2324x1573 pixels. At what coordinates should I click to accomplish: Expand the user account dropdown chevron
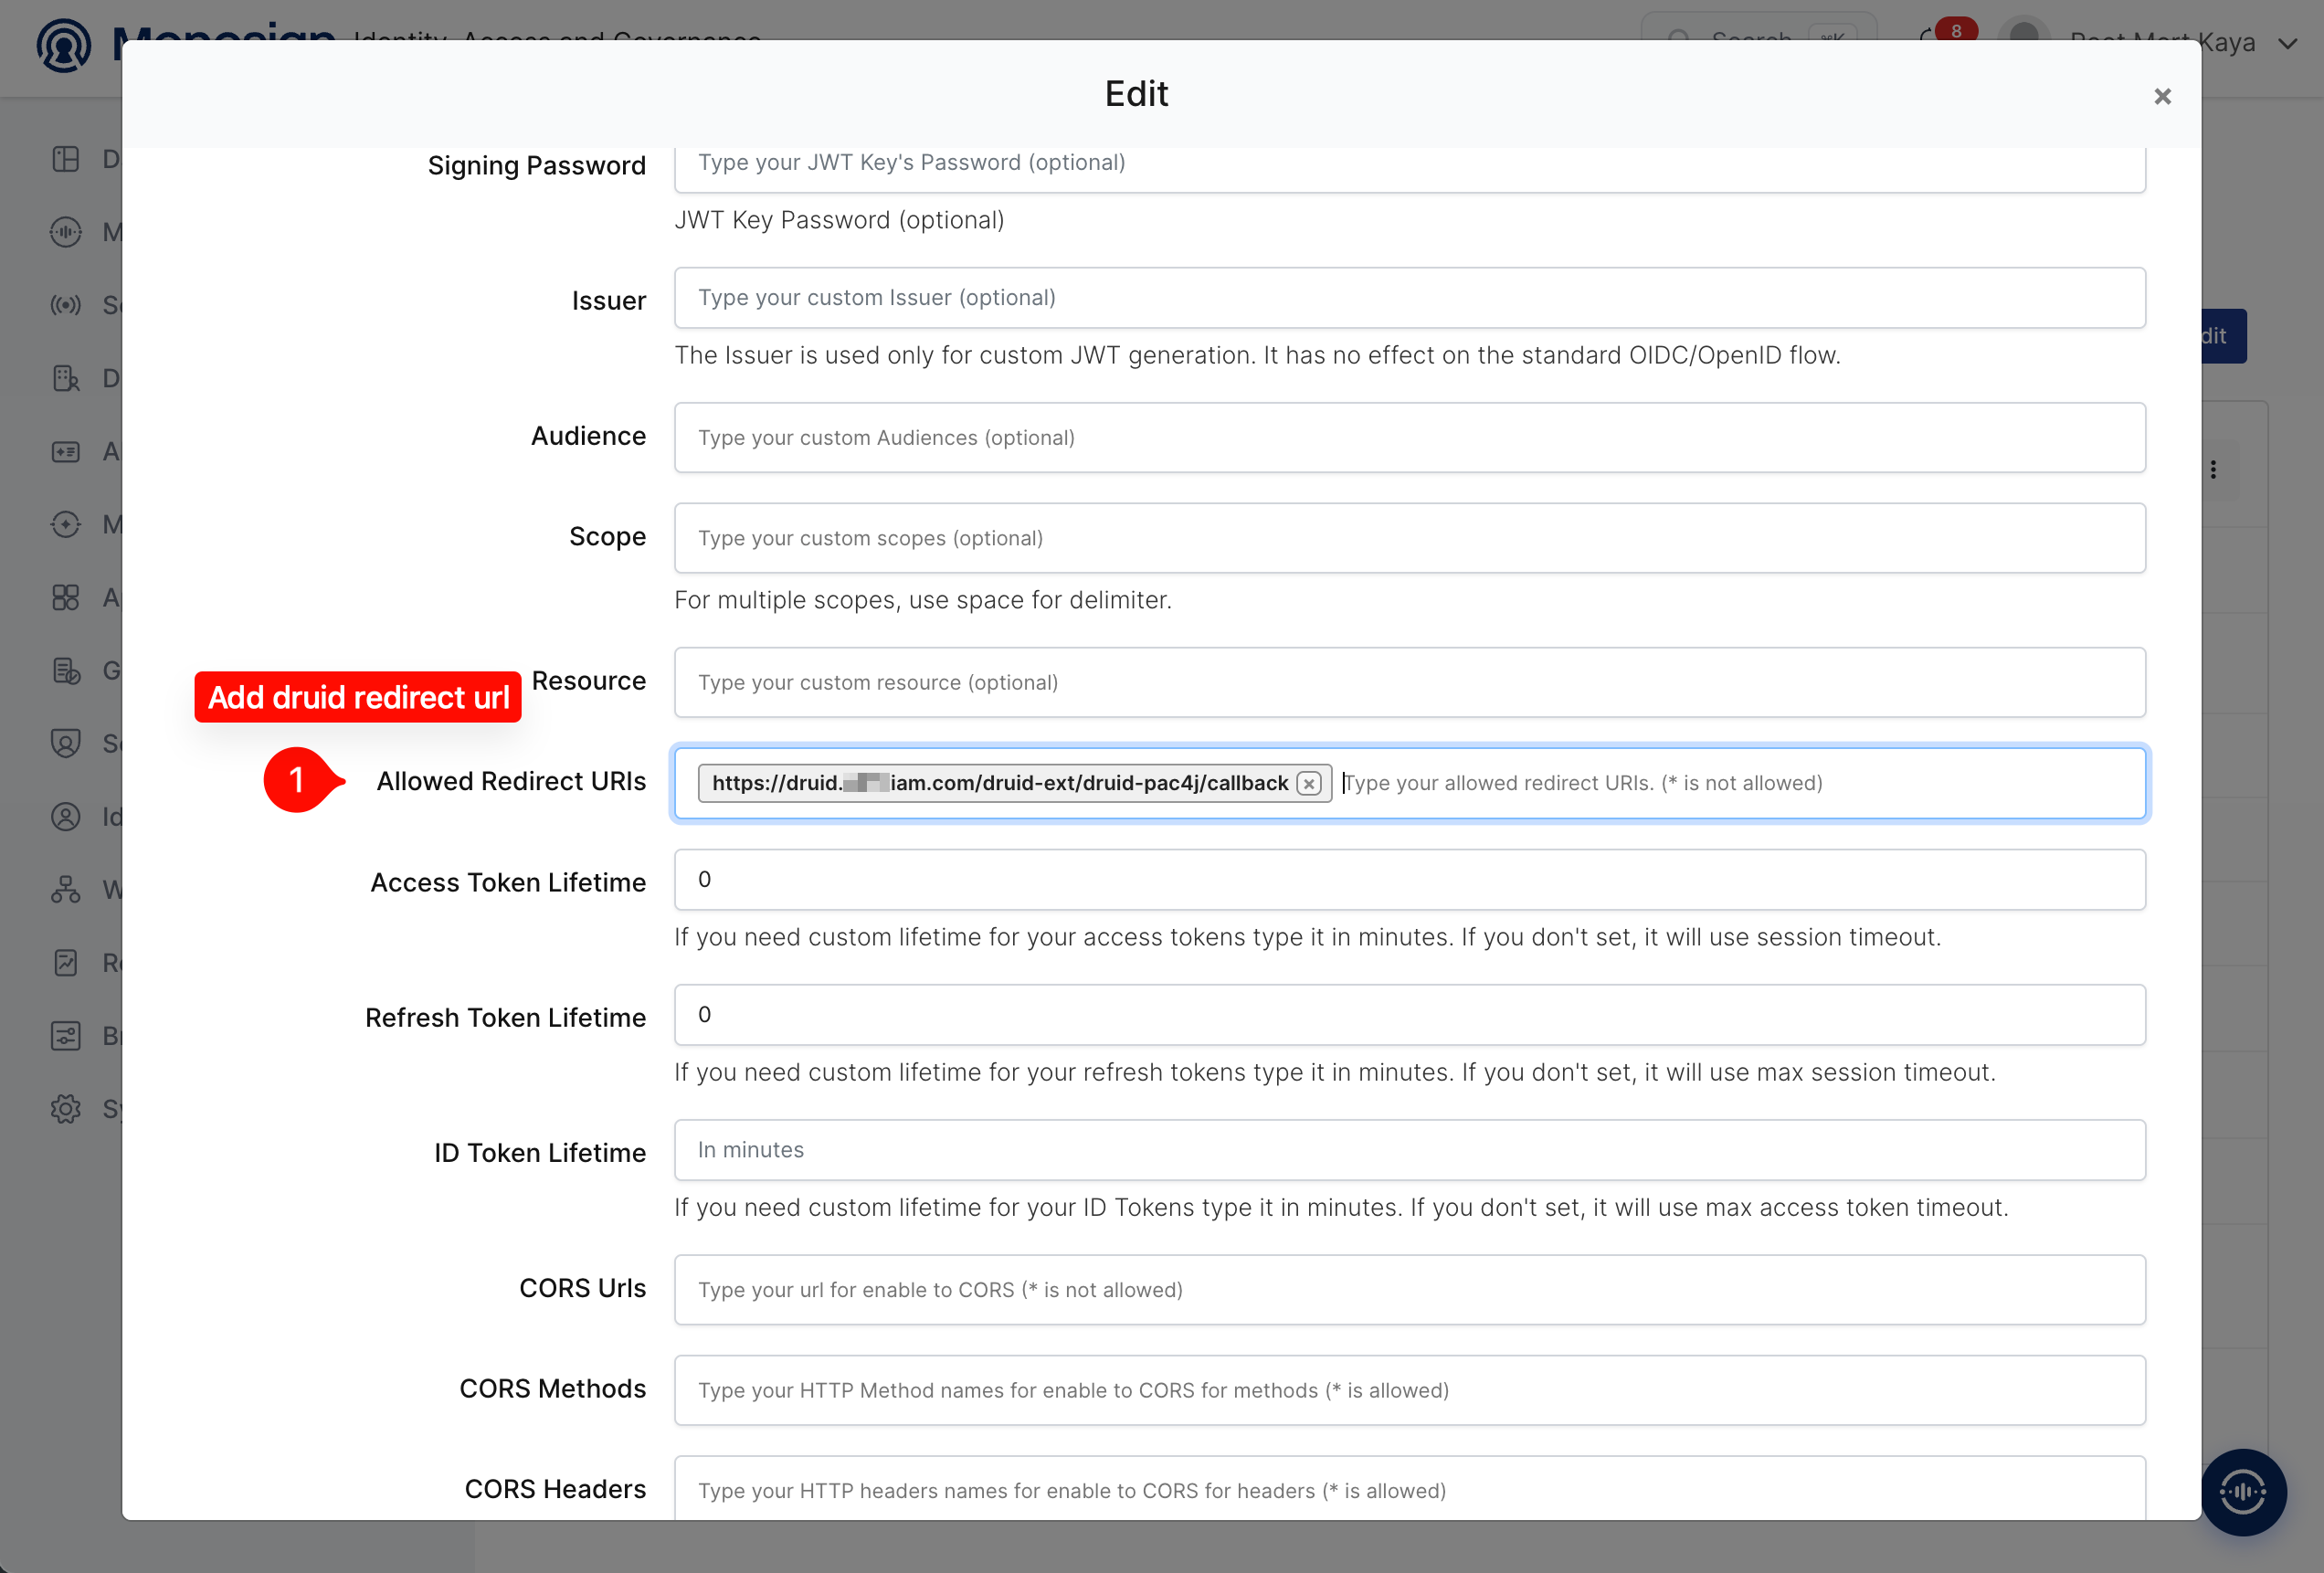[2287, 44]
